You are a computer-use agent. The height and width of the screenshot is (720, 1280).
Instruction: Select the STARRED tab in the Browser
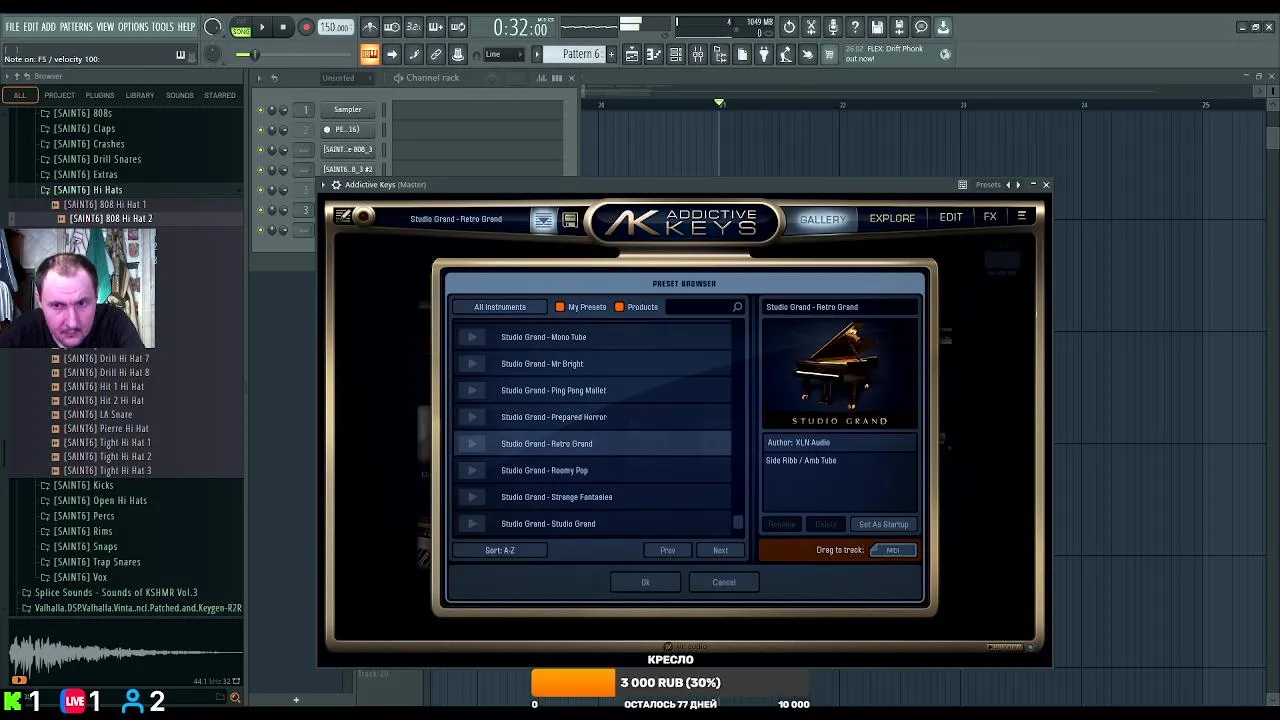coord(220,95)
